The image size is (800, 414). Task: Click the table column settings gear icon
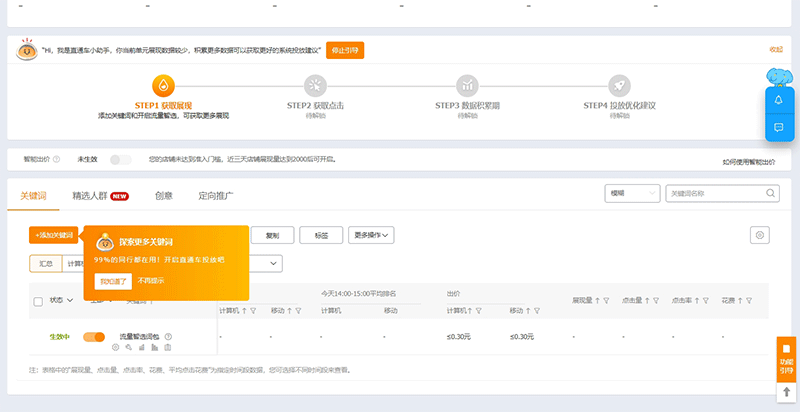click(x=760, y=235)
